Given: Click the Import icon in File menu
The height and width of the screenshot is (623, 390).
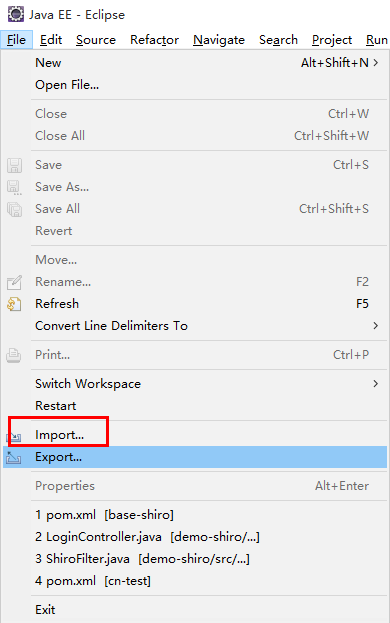Looking at the screenshot, I should click(14, 437).
